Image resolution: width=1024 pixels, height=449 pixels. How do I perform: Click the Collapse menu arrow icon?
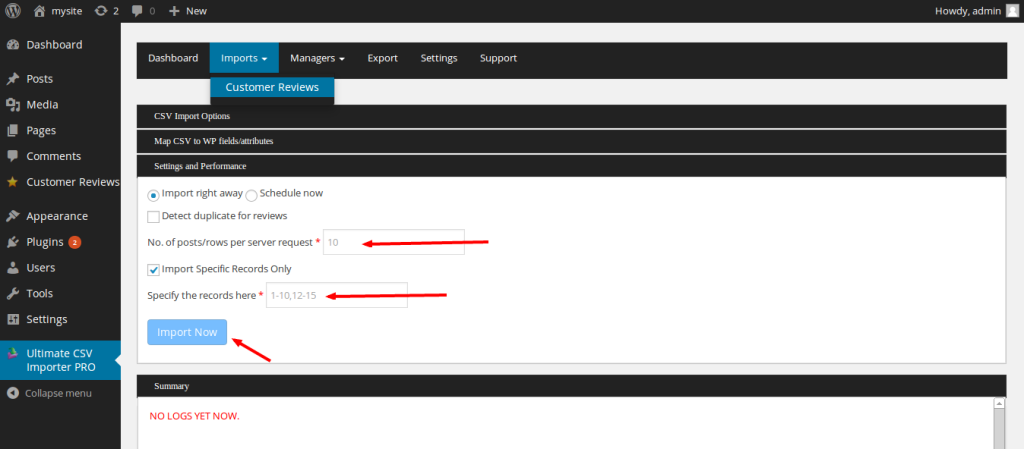click(x=12, y=394)
